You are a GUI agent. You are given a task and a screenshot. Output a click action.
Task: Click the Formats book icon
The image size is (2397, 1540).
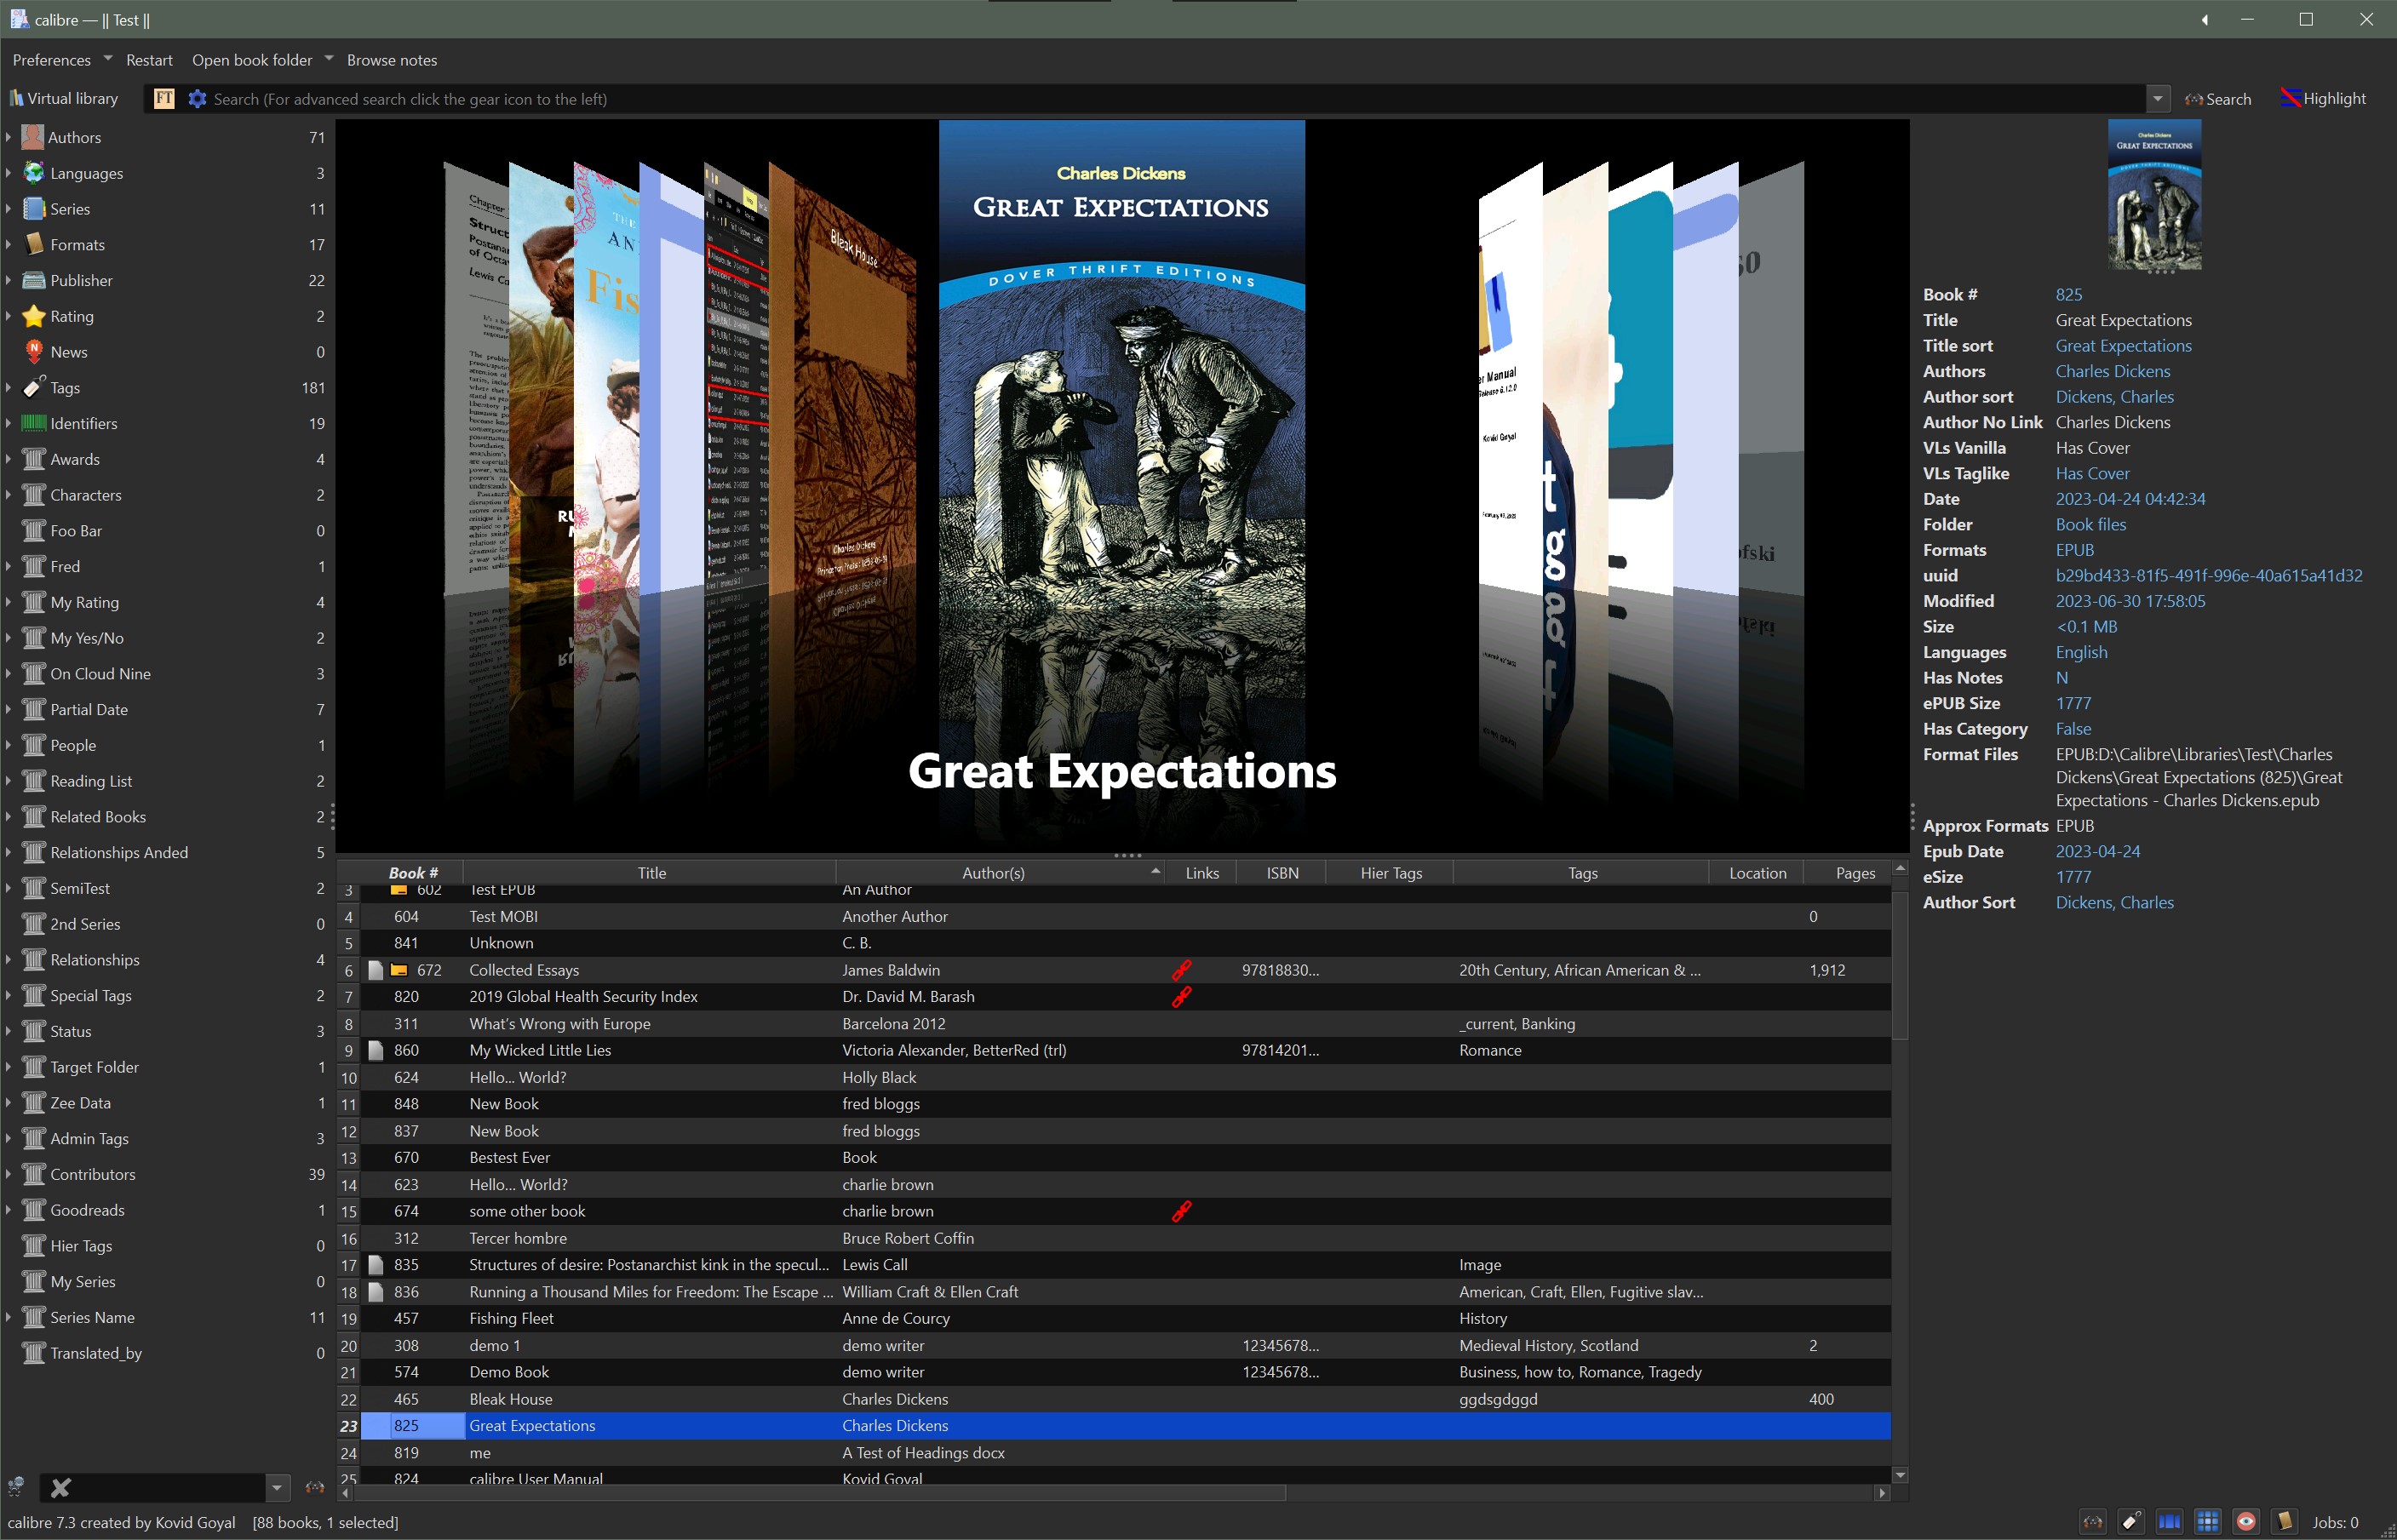[33, 244]
